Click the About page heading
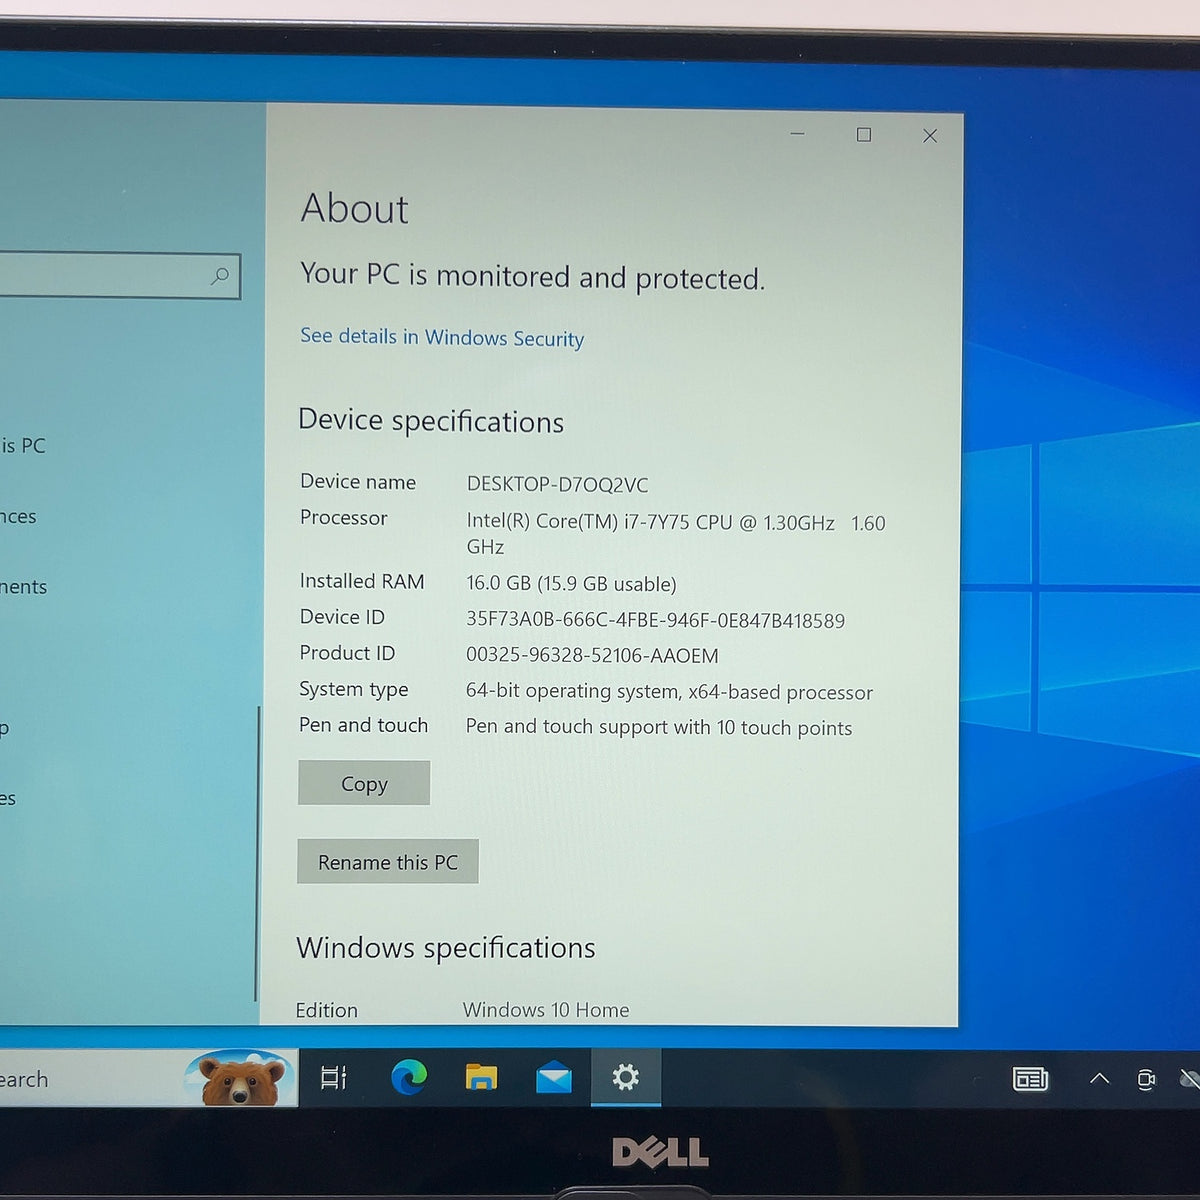This screenshot has height=1200, width=1200. 355,209
